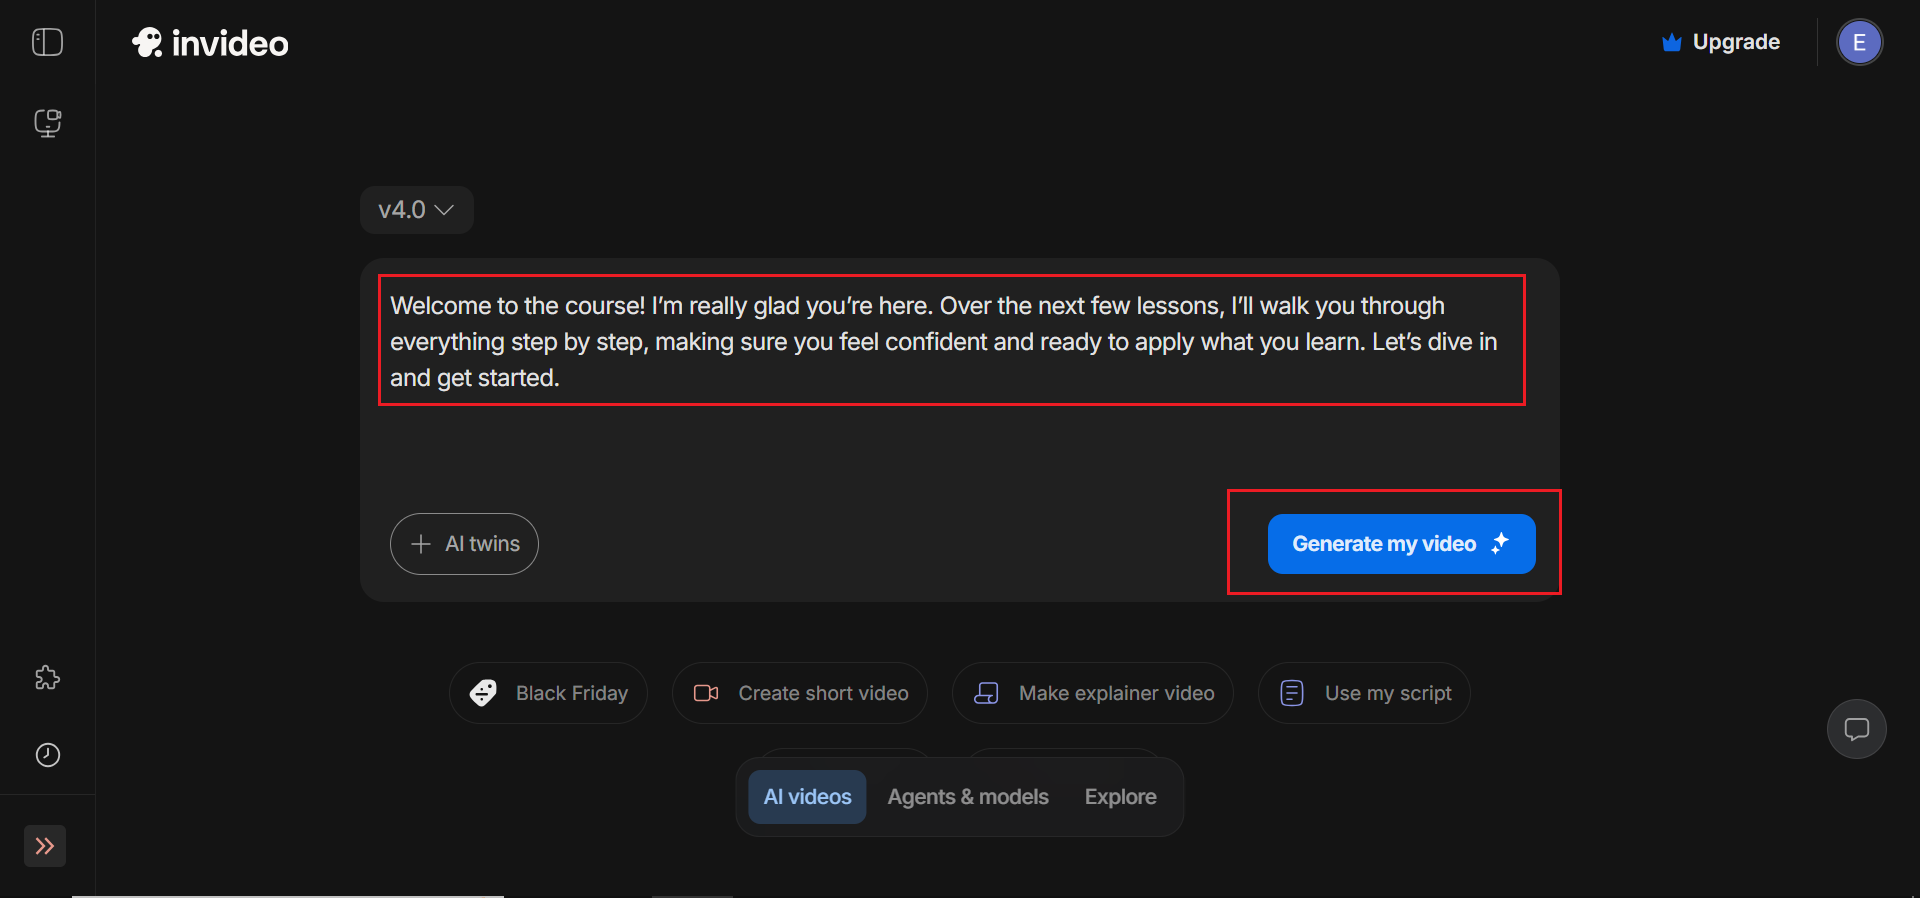Open history clock icon
The width and height of the screenshot is (1920, 898).
click(47, 755)
